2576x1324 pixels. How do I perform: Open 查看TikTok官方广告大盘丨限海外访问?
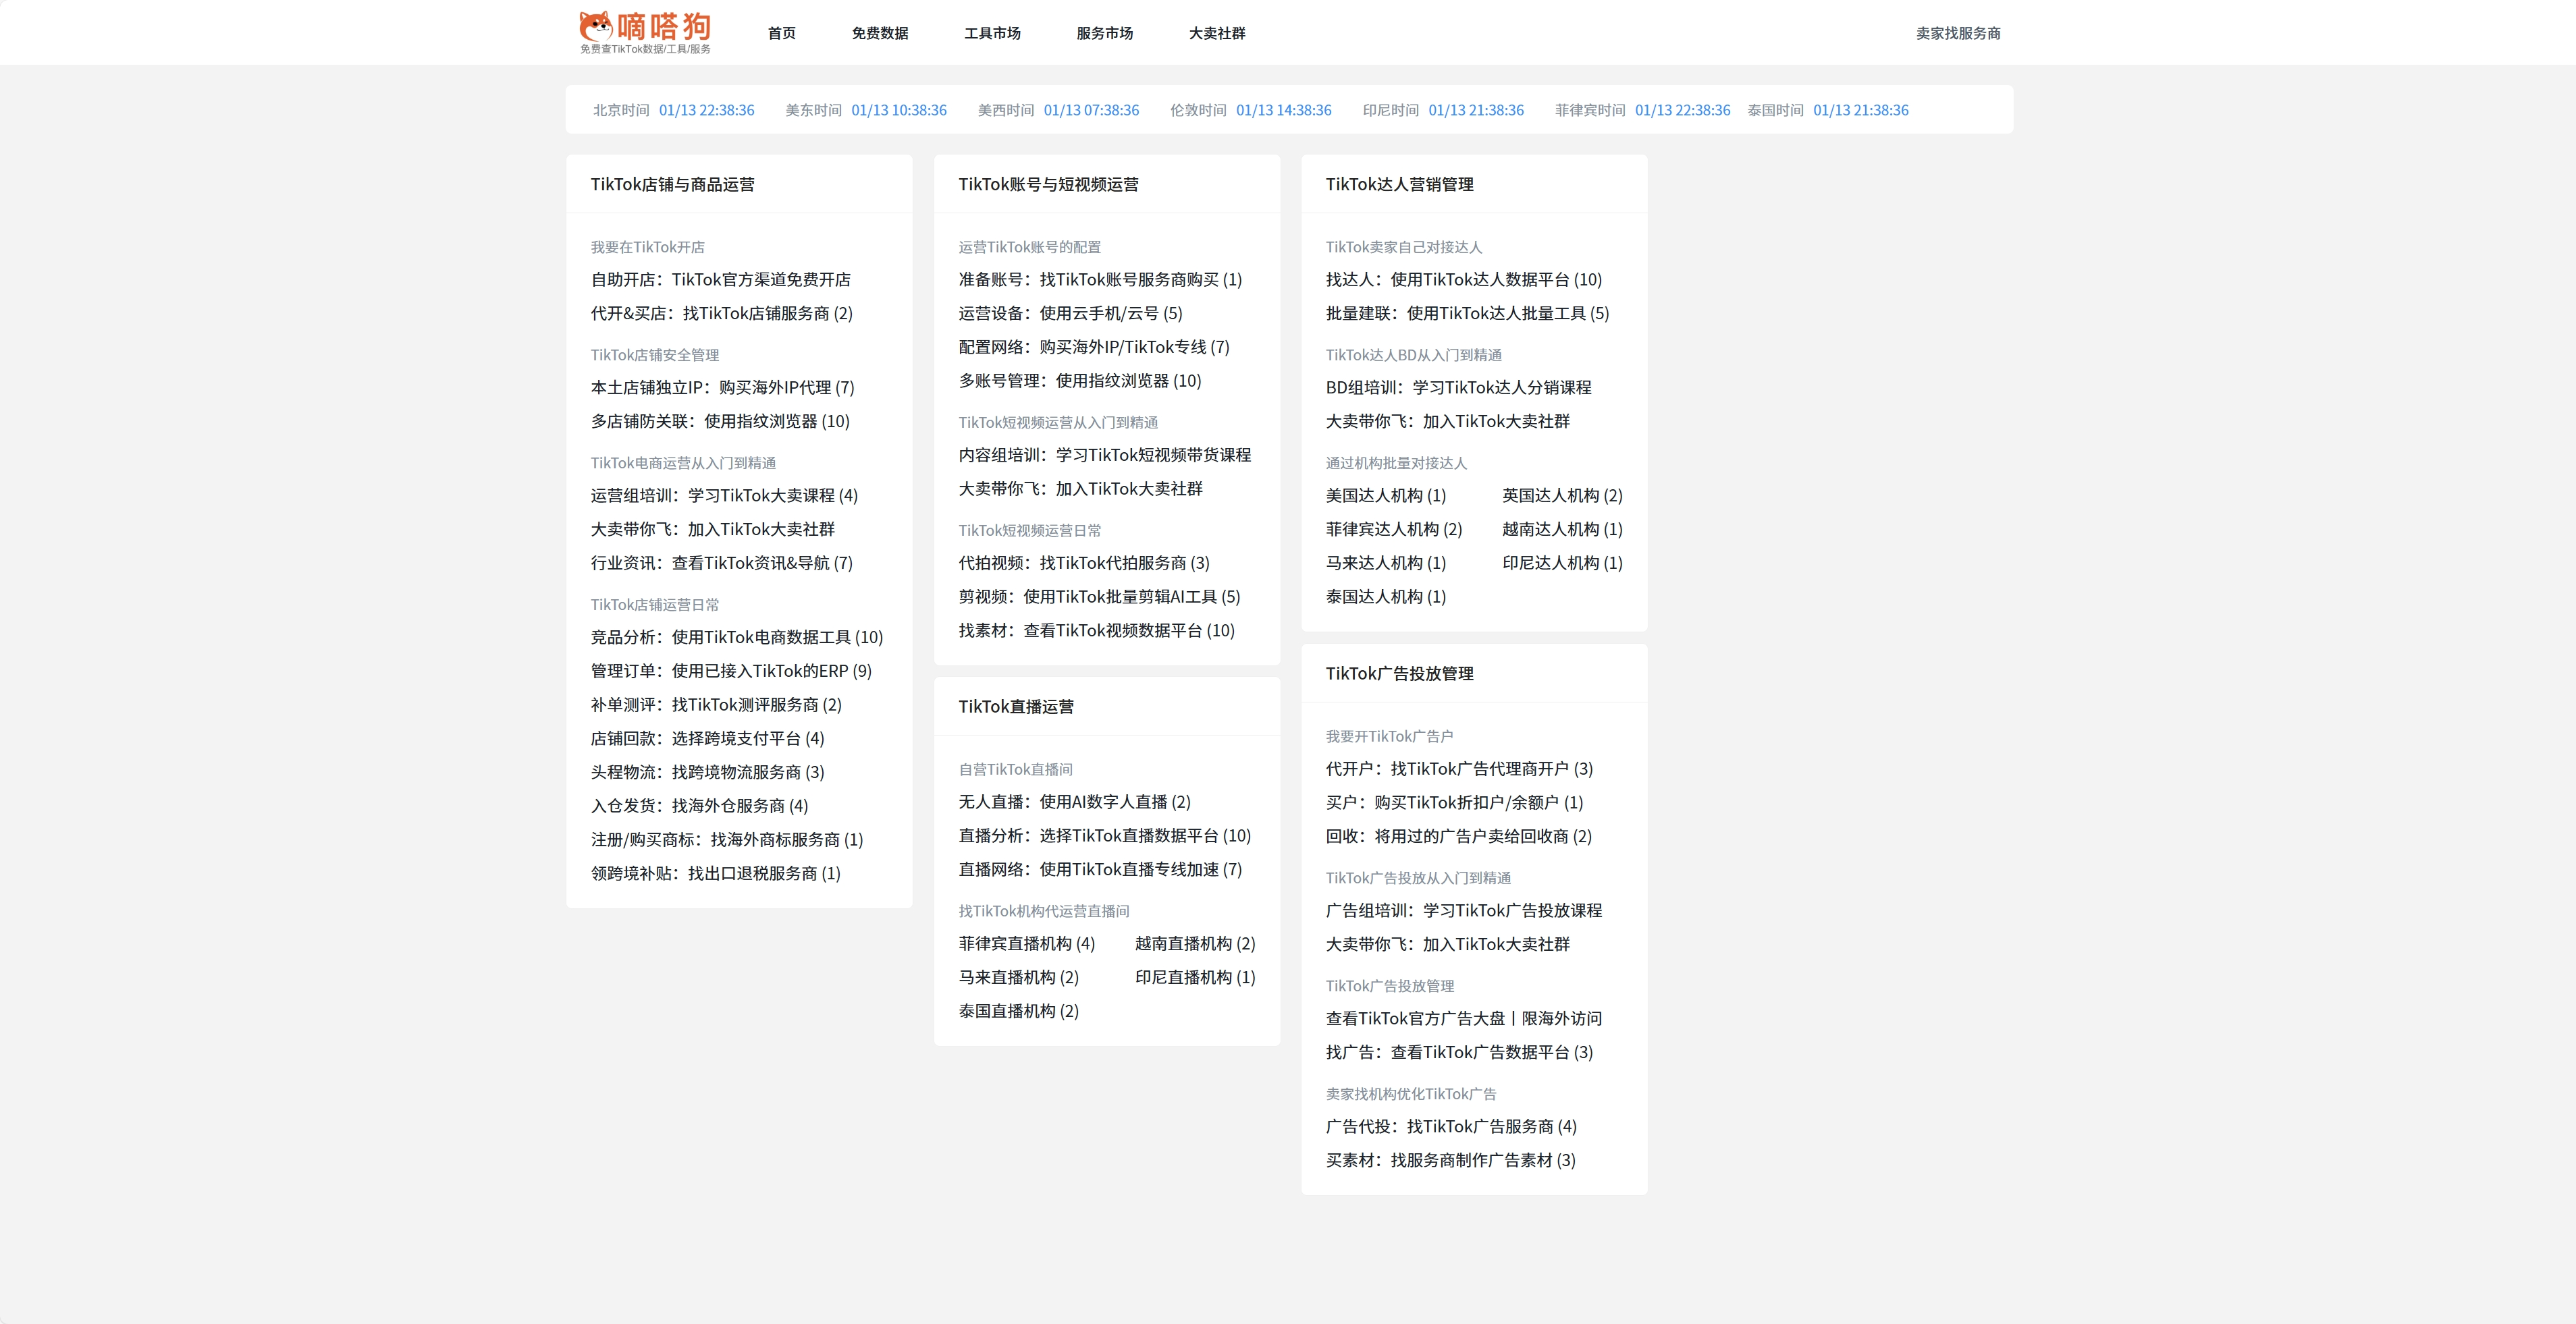pos(1463,1018)
